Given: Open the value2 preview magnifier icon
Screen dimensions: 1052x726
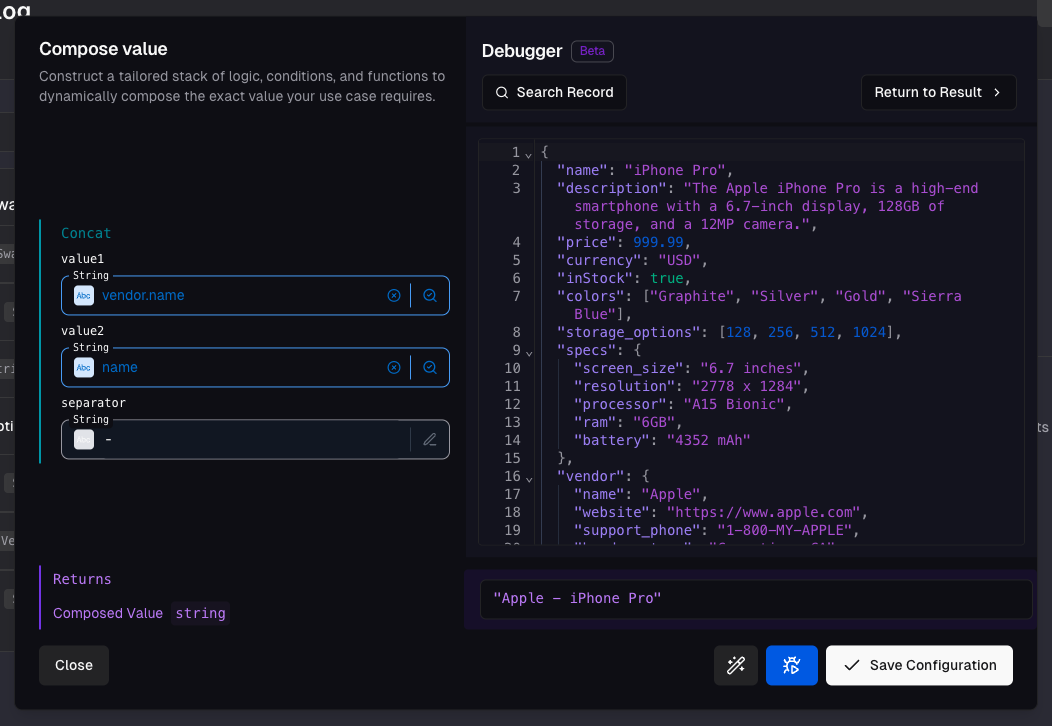Looking at the screenshot, I should click(x=430, y=367).
